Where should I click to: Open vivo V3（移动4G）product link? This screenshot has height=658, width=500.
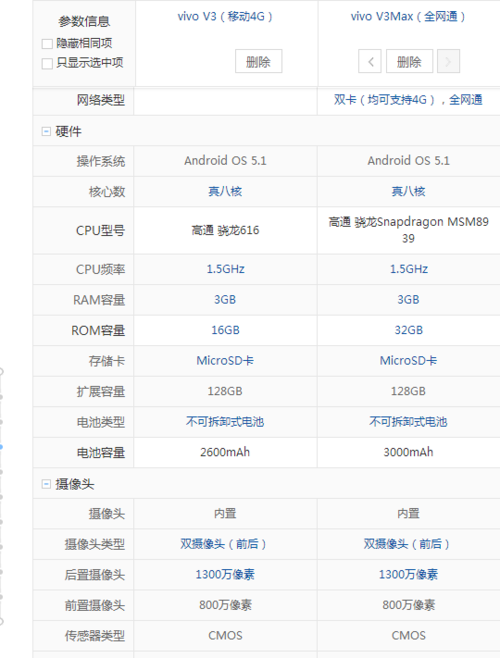pyautogui.click(x=225, y=17)
